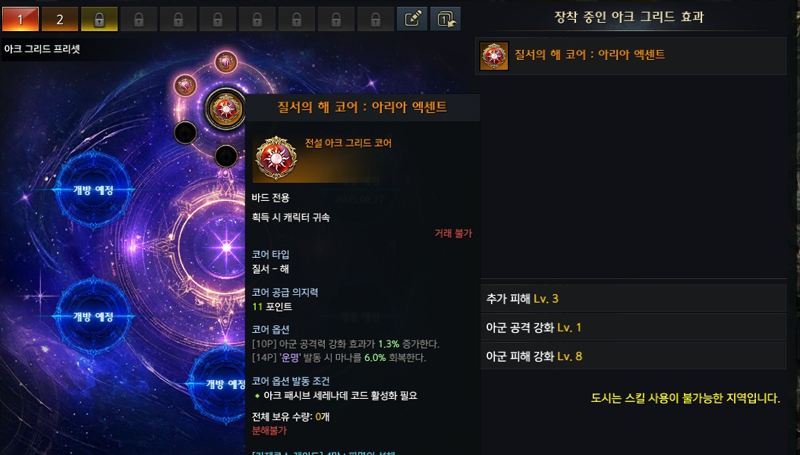The image size is (800, 455).
Task: Select the top gem slot above the core
Action: 226,63
